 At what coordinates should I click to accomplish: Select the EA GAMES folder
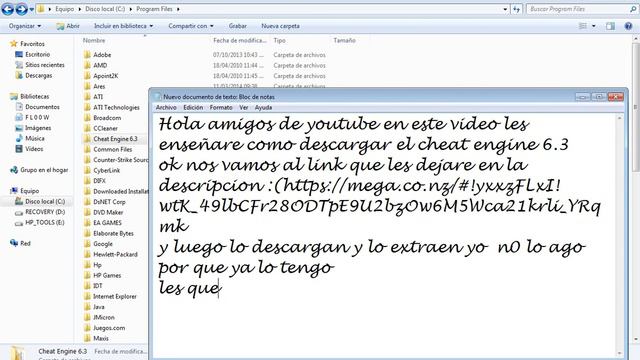(107, 223)
